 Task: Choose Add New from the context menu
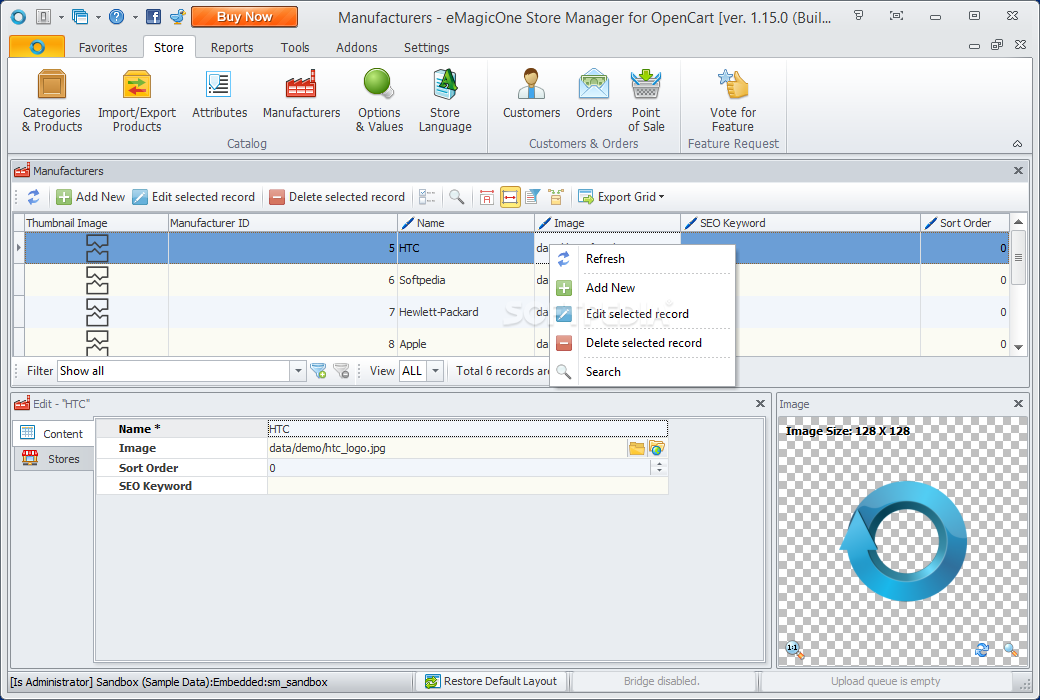click(x=642, y=288)
